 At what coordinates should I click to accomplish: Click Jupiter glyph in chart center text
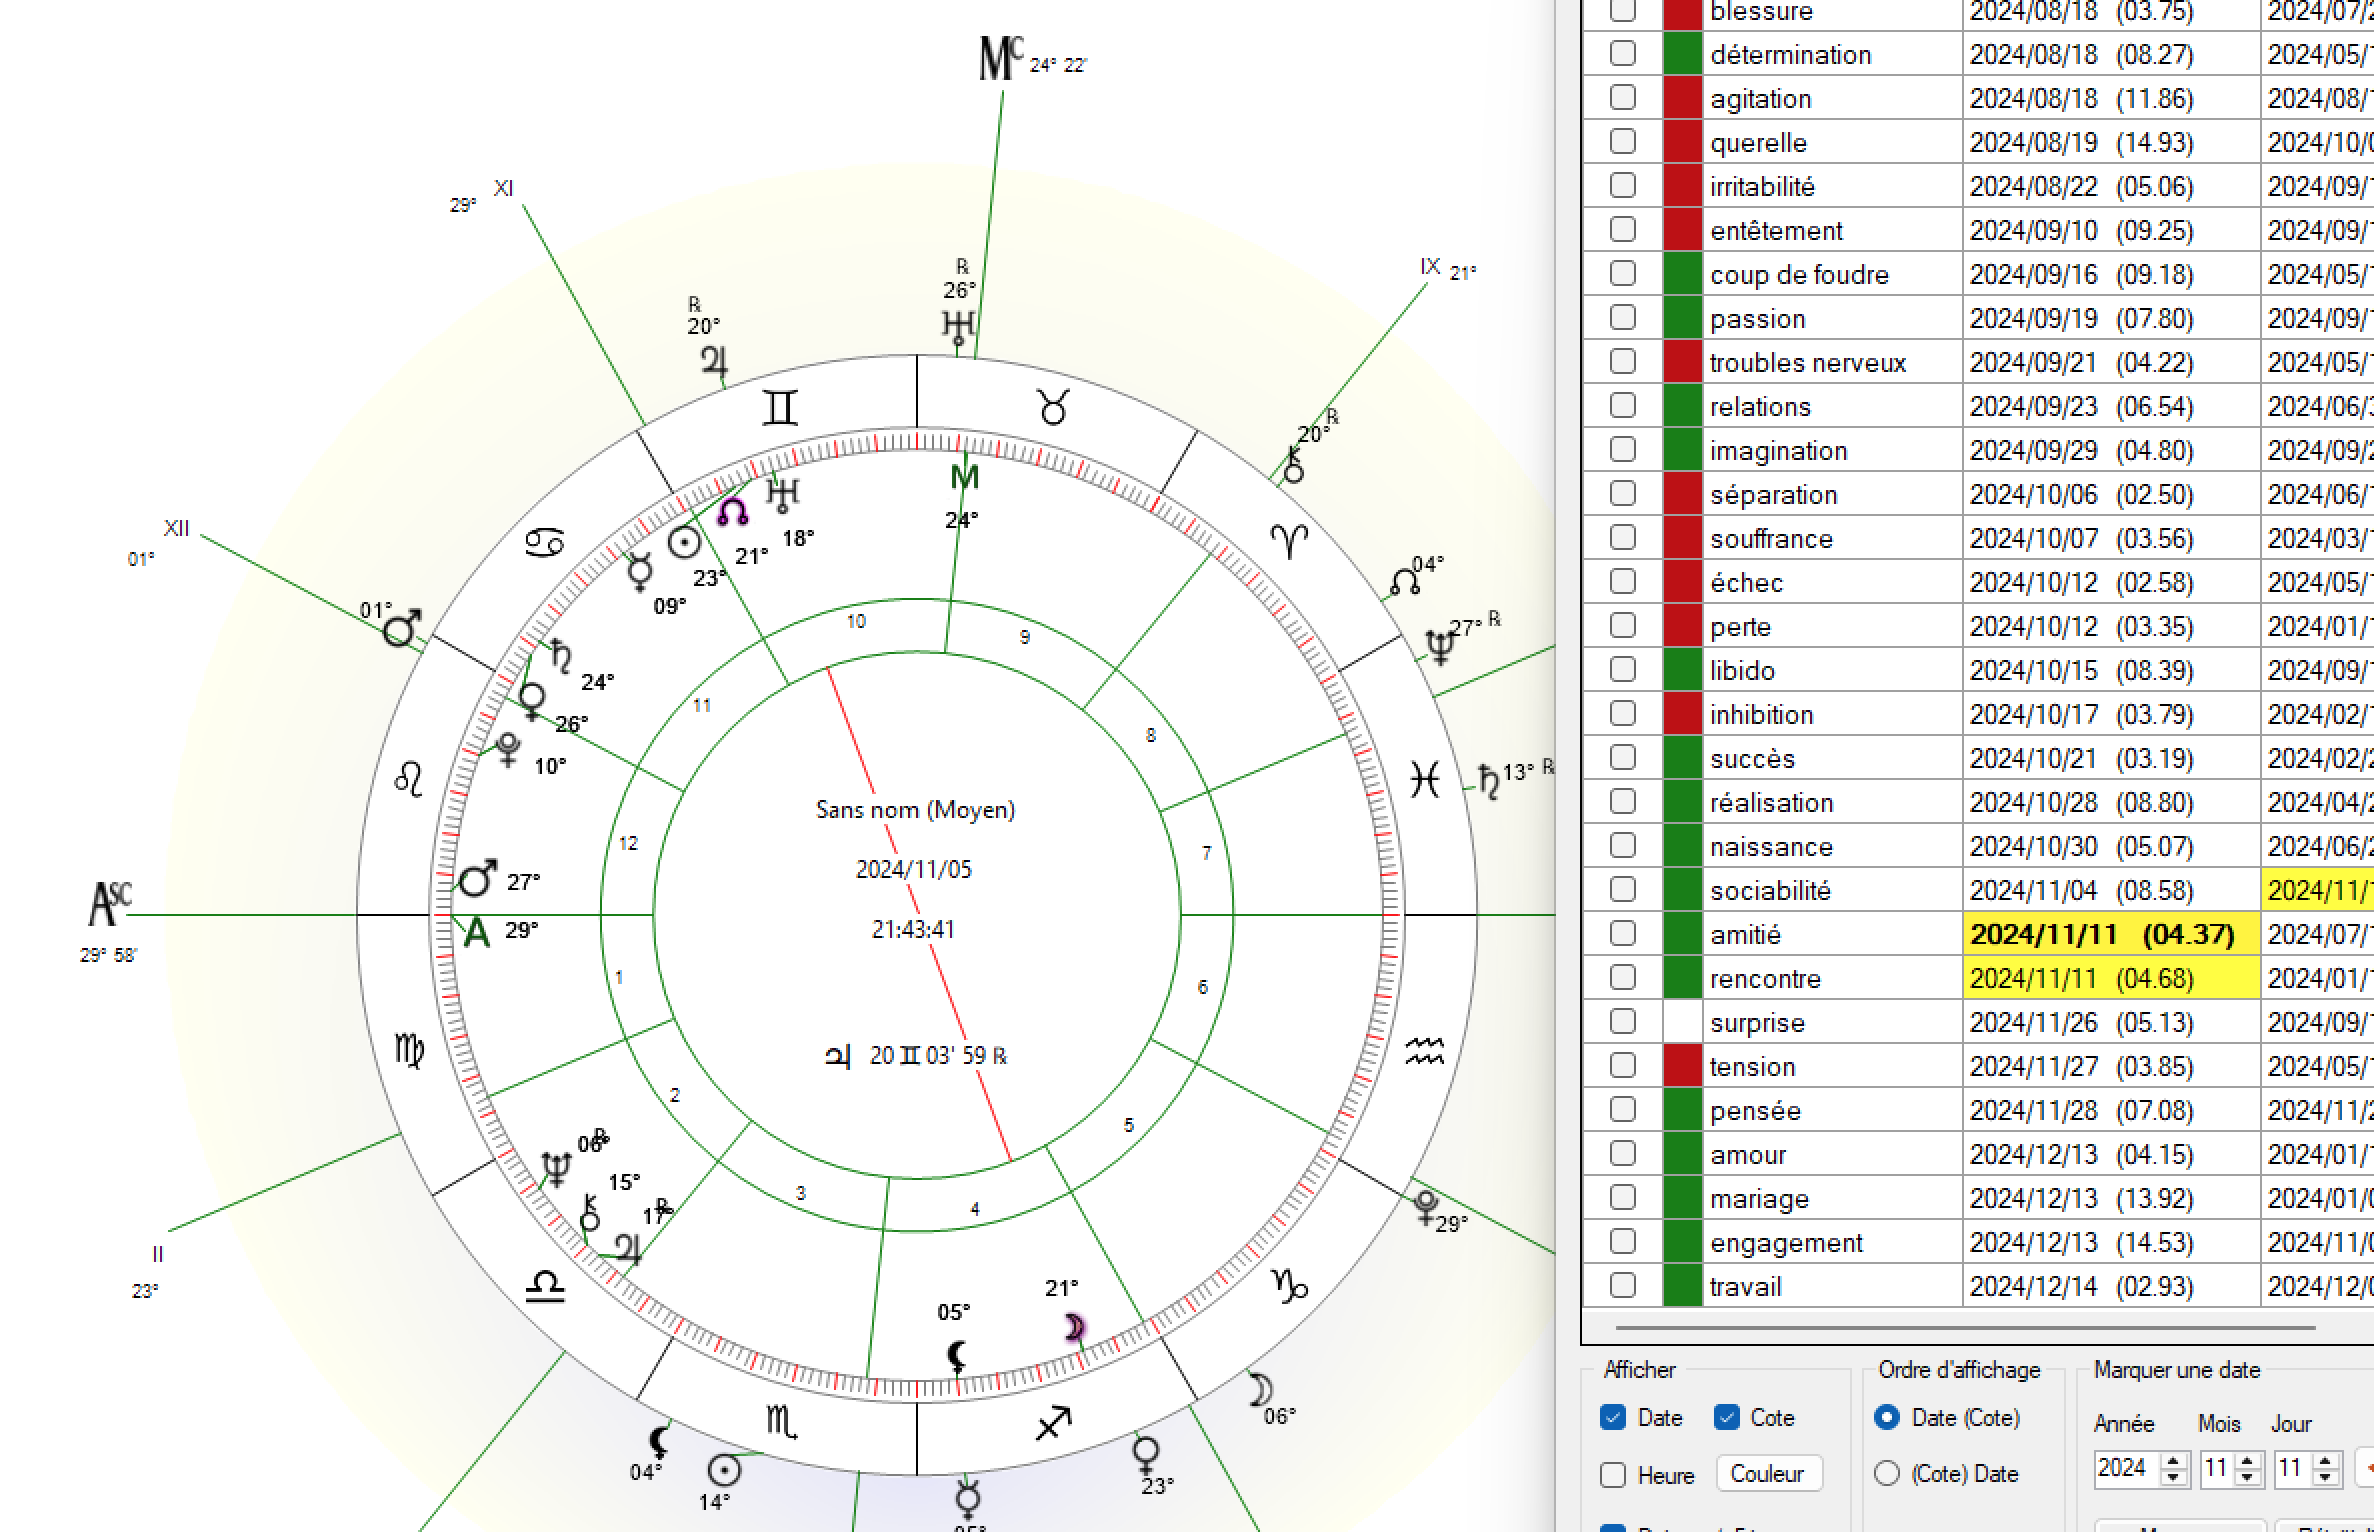click(838, 1056)
